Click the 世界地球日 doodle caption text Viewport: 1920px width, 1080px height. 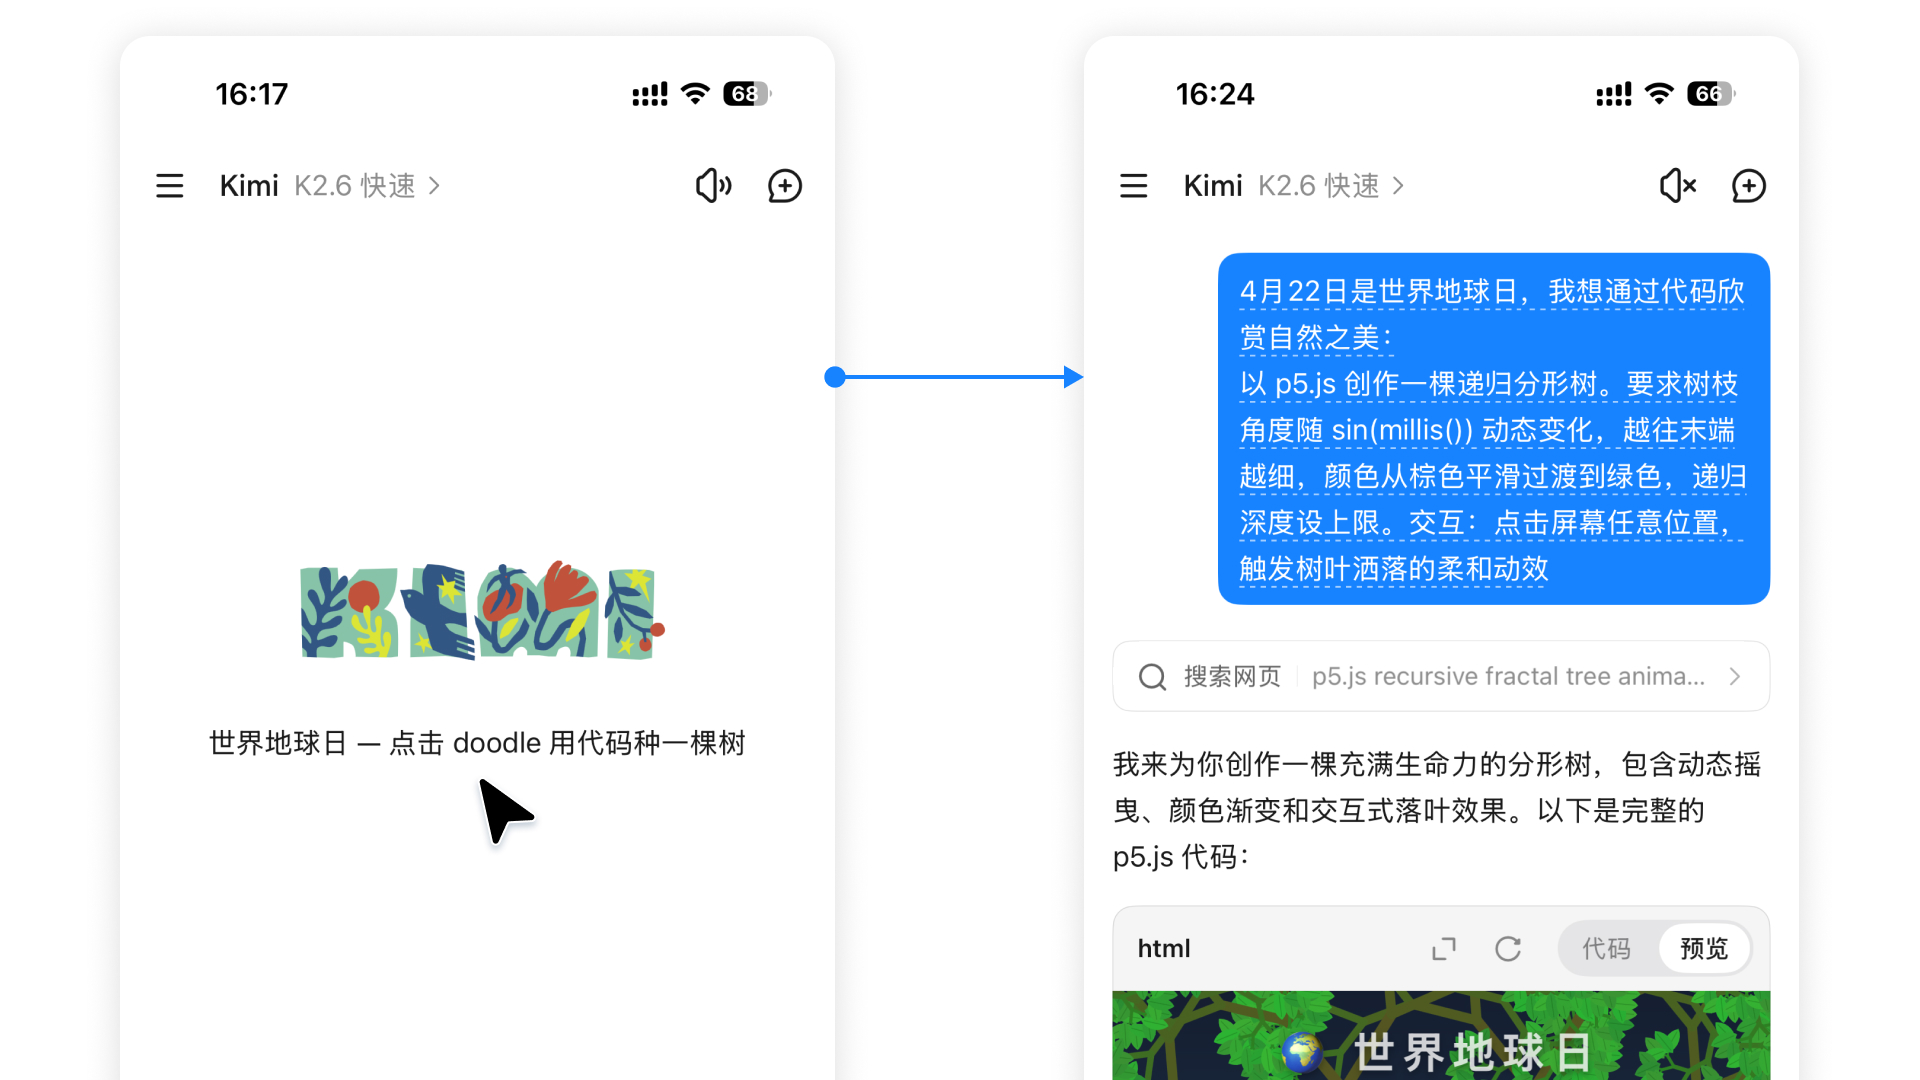[477, 743]
